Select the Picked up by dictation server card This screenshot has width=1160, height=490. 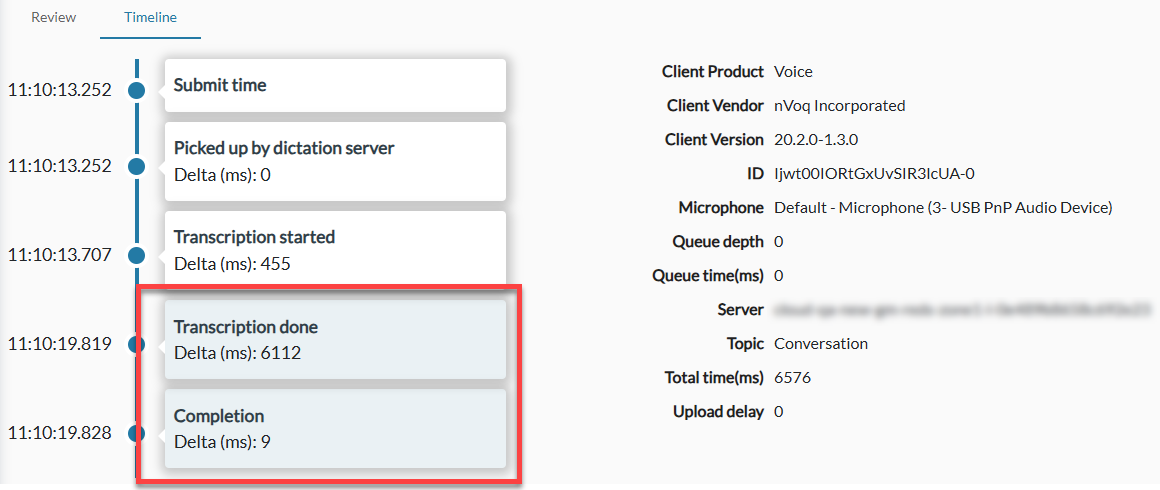(x=336, y=160)
